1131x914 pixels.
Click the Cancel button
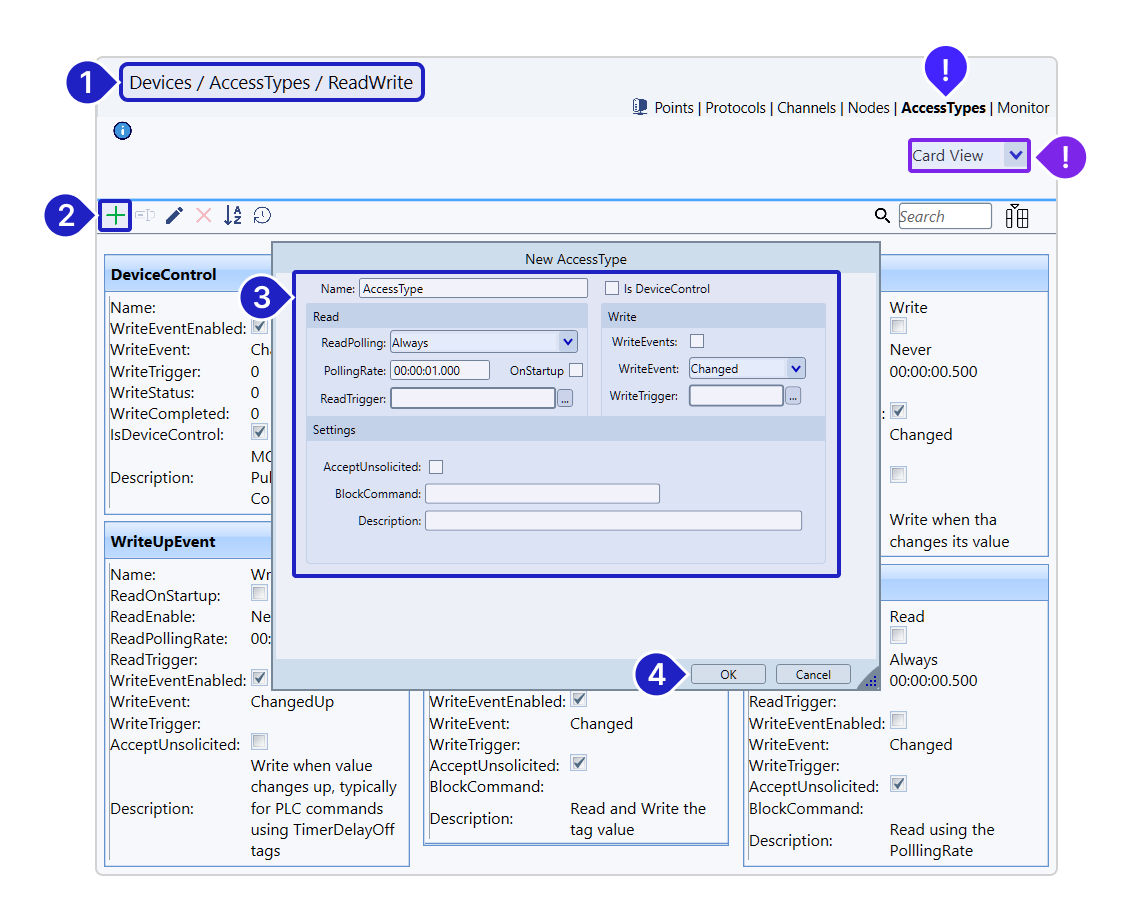tap(813, 675)
